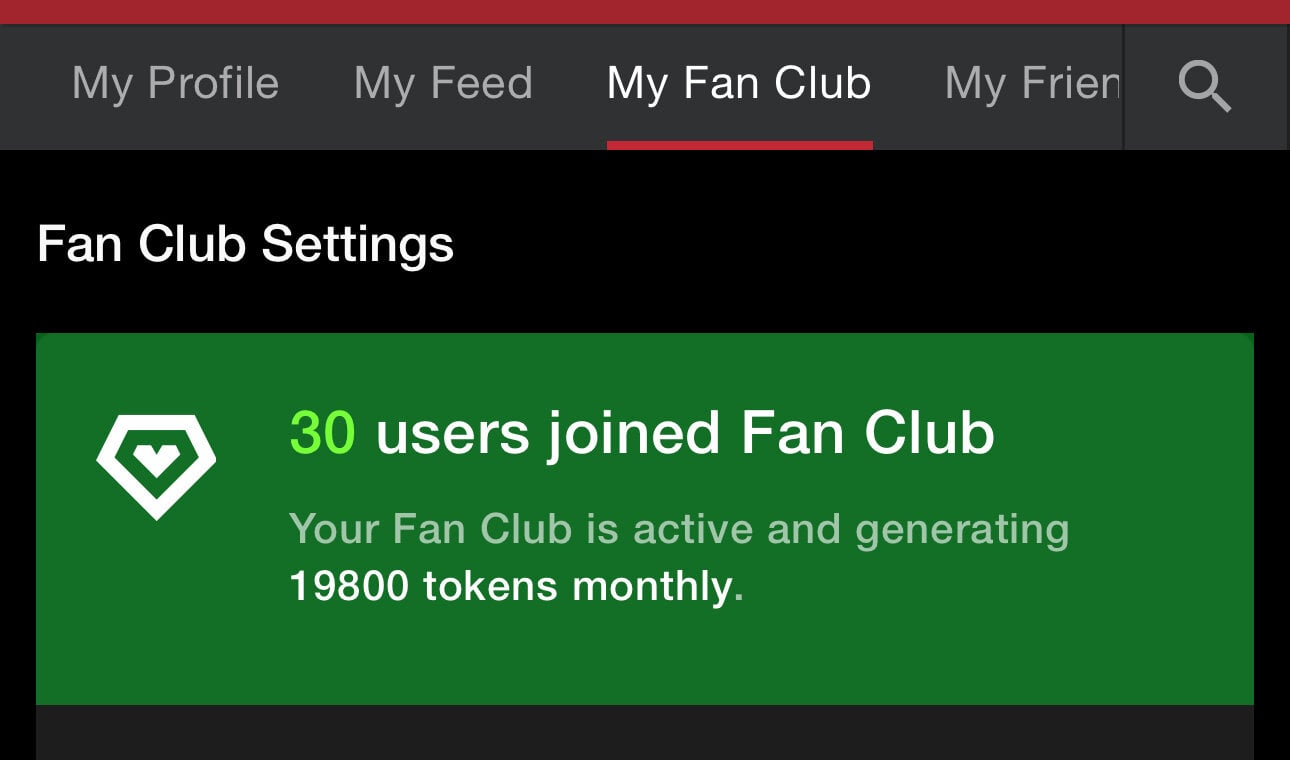This screenshot has width=1290, height=760.
Task: Click the red underline below My Fan Club
Action: pos(739,145)
